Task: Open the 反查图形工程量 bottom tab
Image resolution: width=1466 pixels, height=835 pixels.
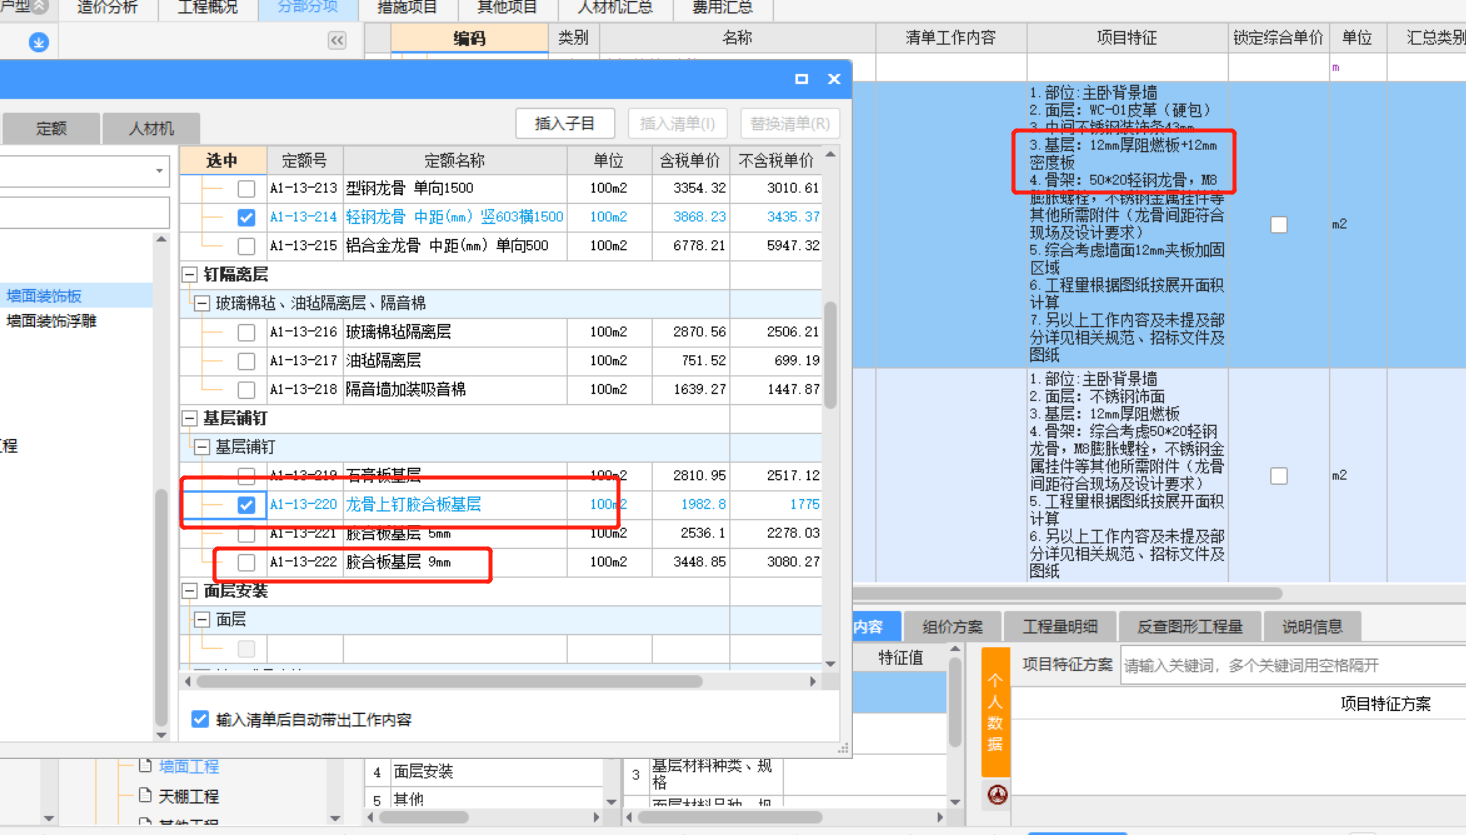Action: pos(1190,627)
